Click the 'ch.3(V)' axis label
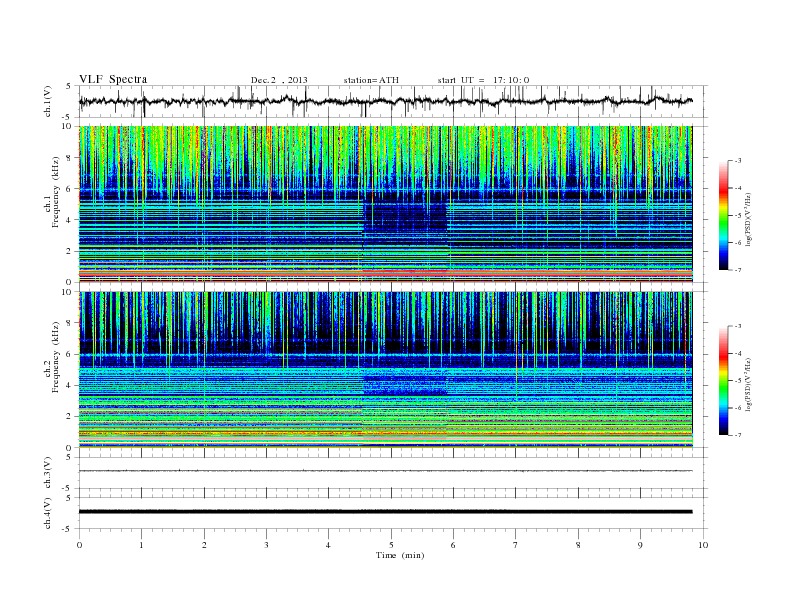 point(47,473)
